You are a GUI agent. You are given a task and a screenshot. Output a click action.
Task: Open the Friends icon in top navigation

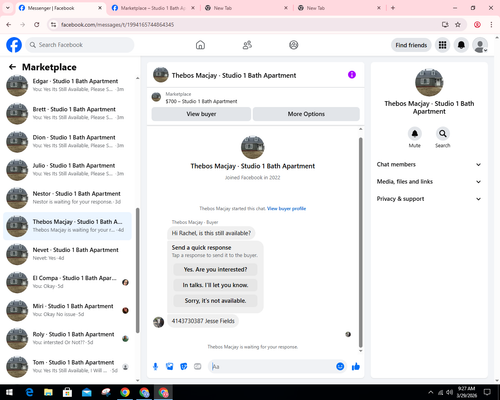[x=247, y=45]
